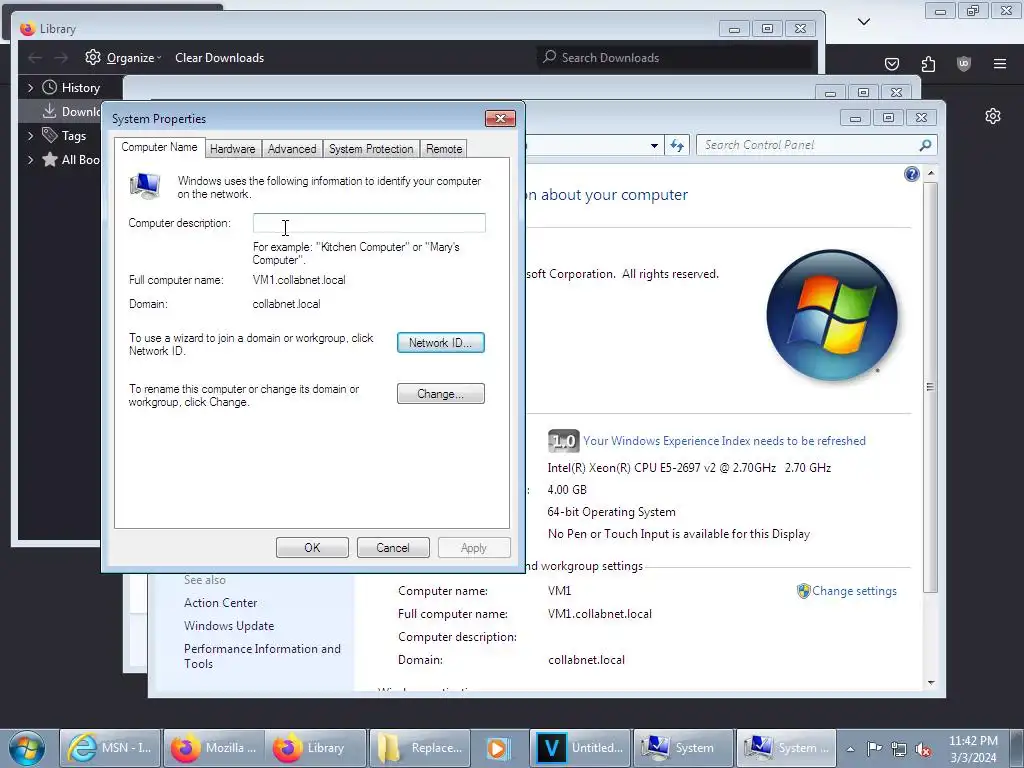
Task: Click network tray icon
Action: tap(899, 749)
